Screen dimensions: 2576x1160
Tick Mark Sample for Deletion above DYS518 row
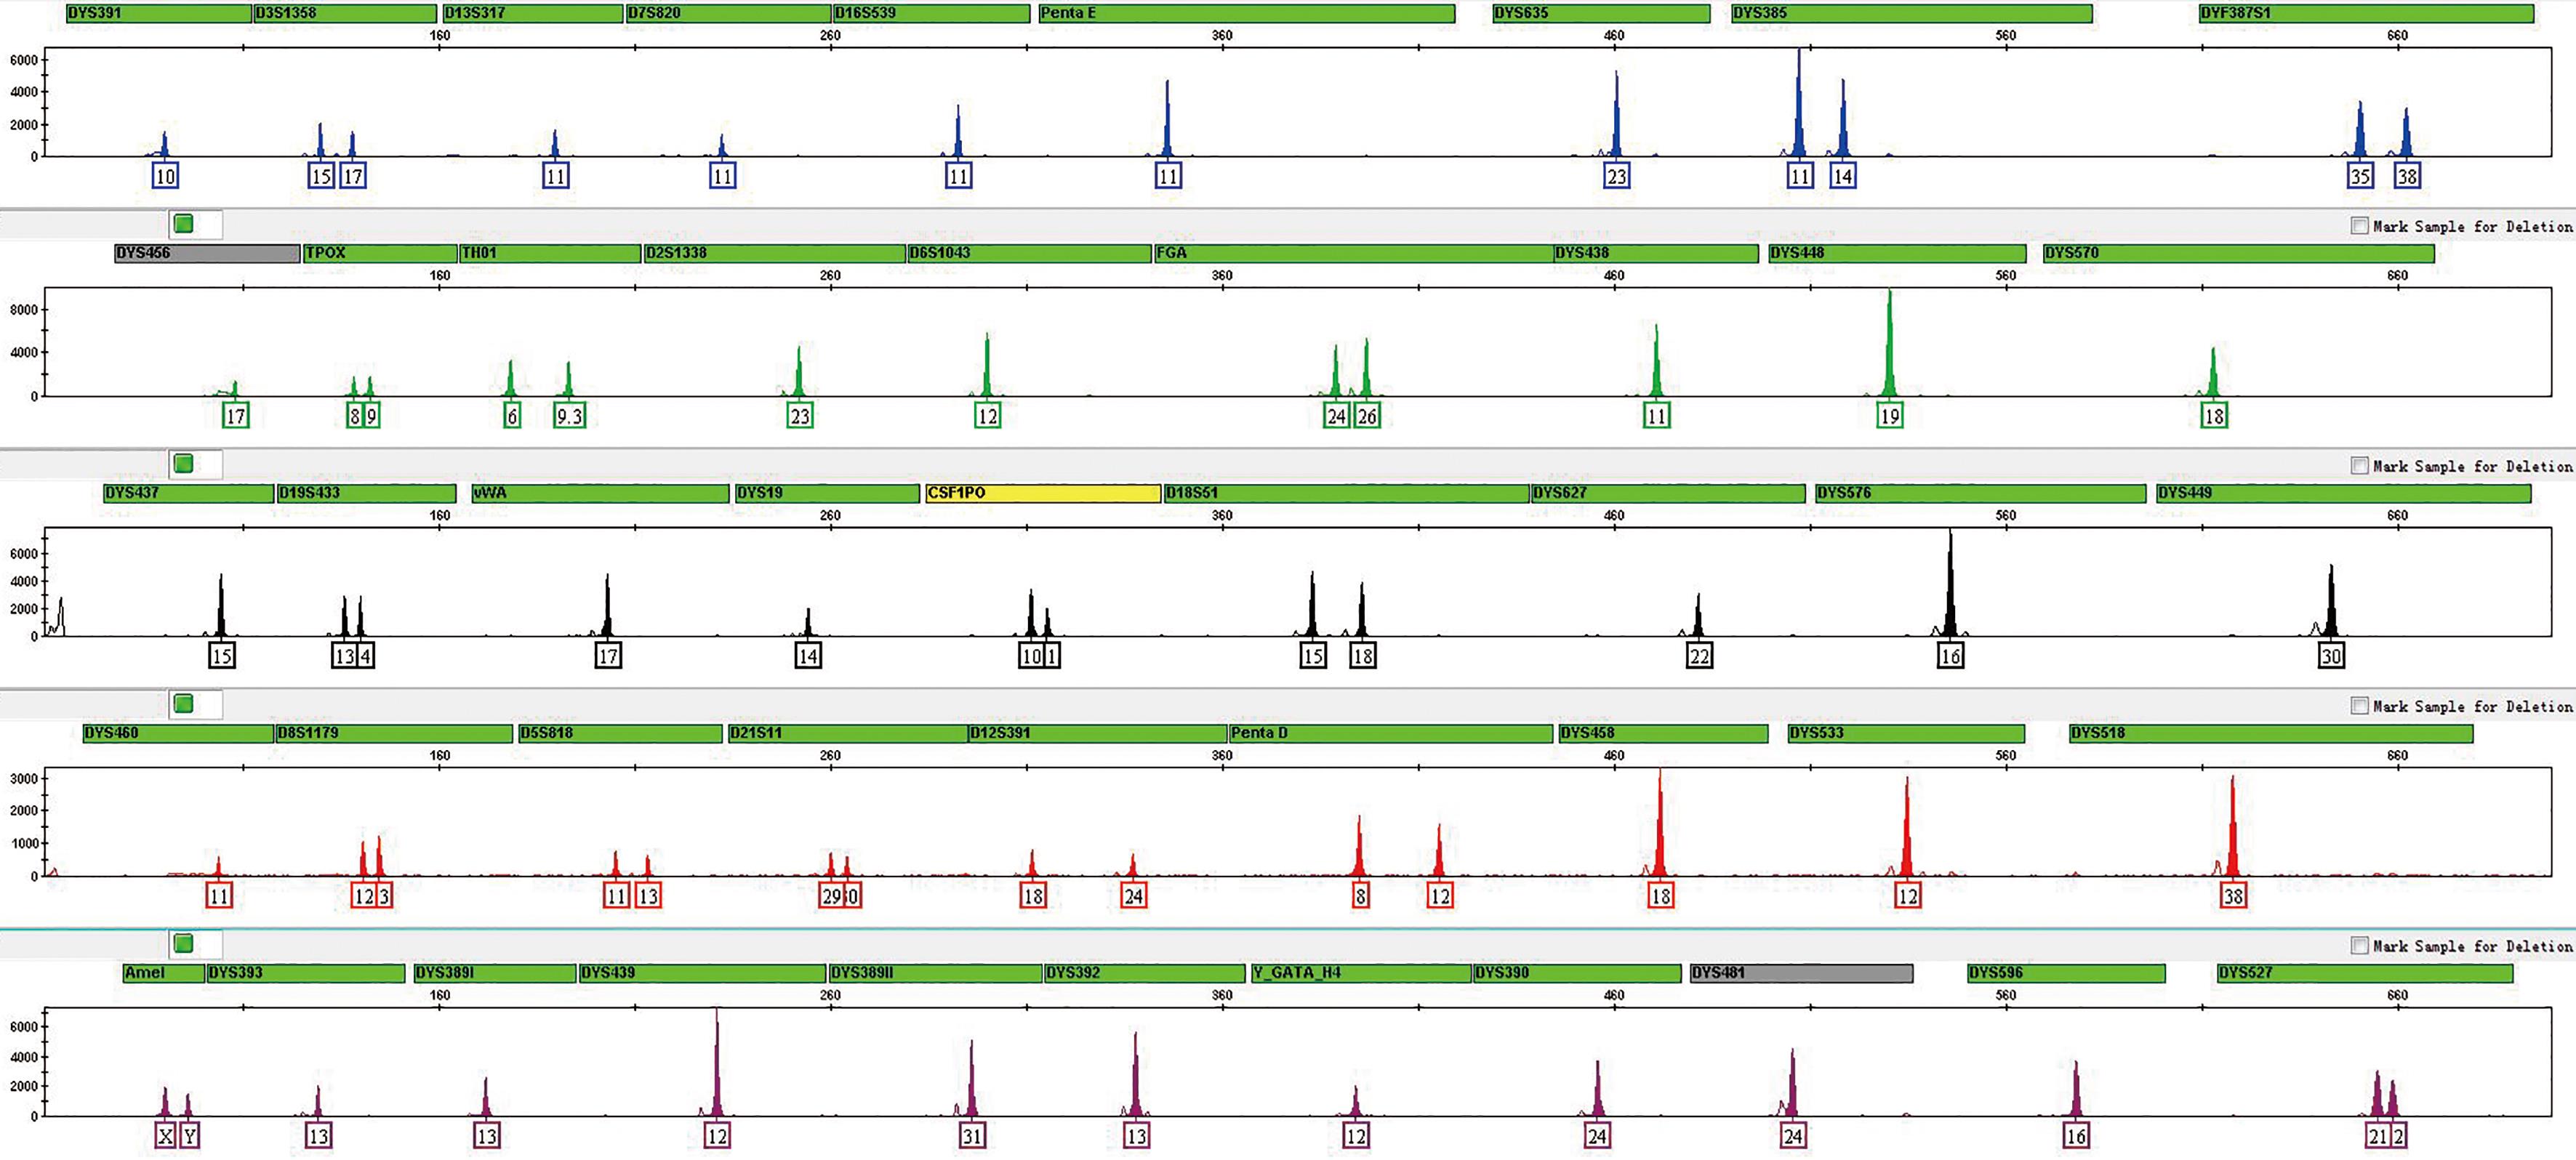pyautogui.click(x=2359, y=706)
